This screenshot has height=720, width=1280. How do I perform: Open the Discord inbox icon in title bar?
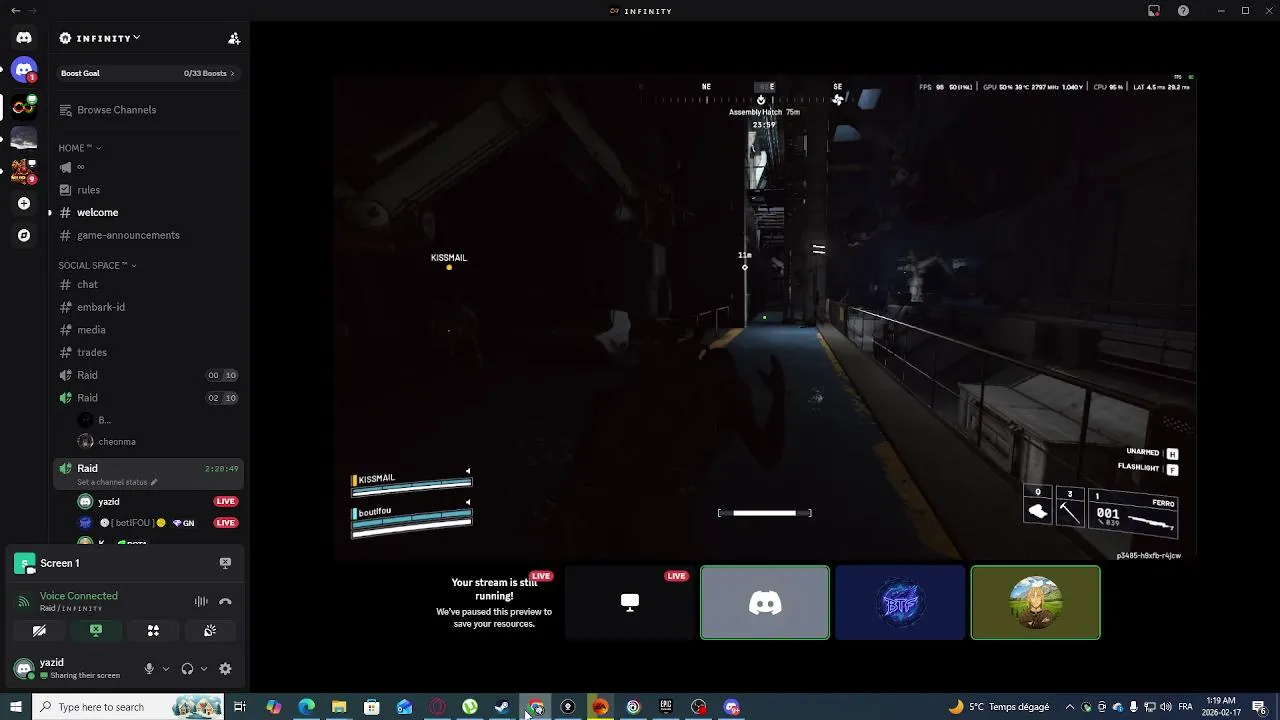[1154, 11]
